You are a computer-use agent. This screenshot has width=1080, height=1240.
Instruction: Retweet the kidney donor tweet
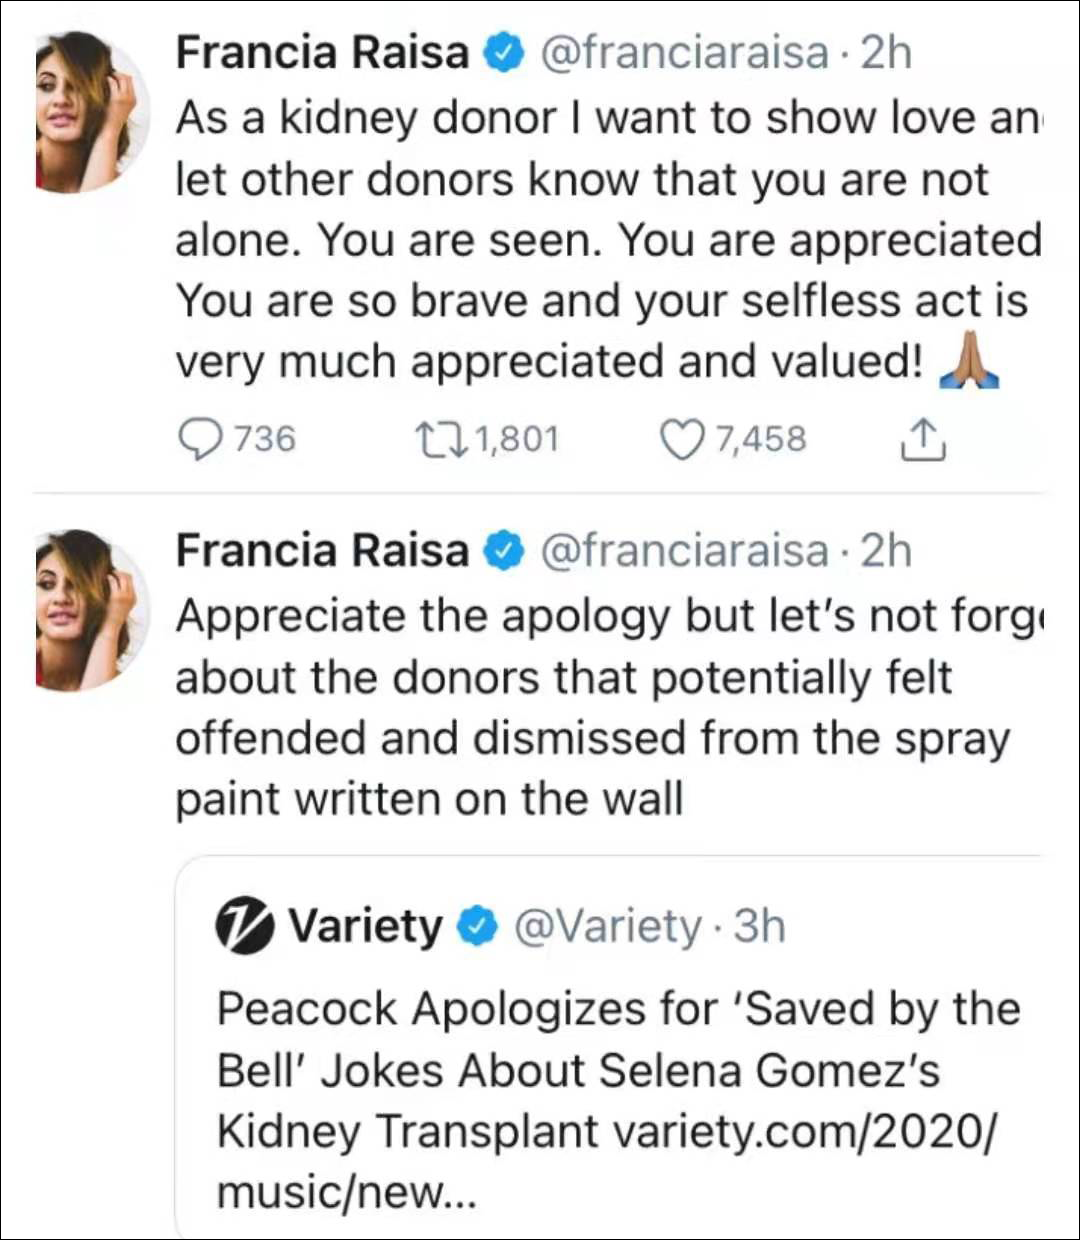pos(437,439)
